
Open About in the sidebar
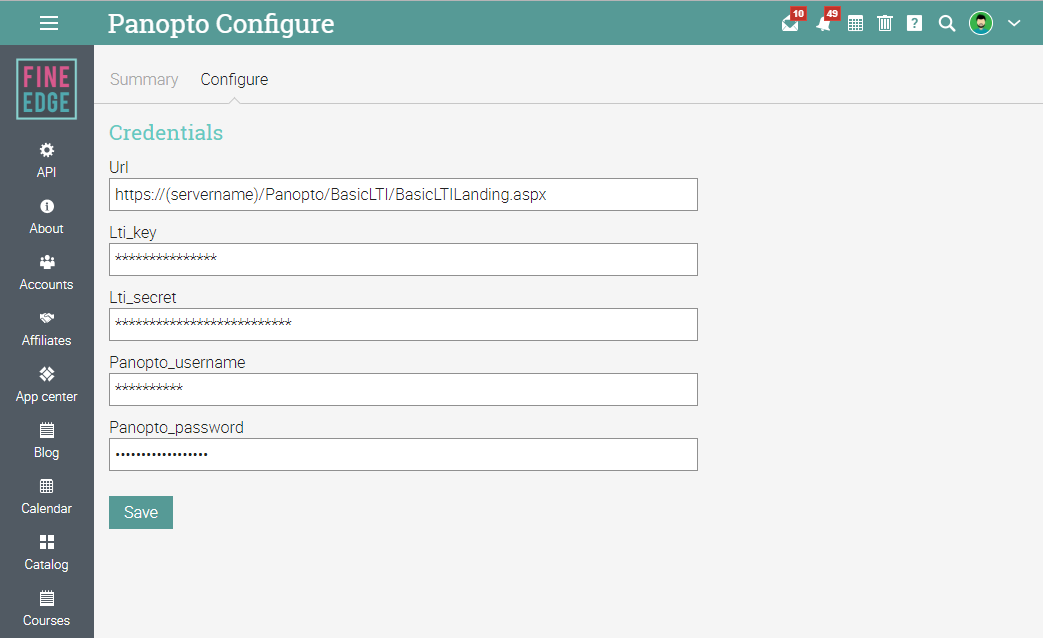point(47,217)
